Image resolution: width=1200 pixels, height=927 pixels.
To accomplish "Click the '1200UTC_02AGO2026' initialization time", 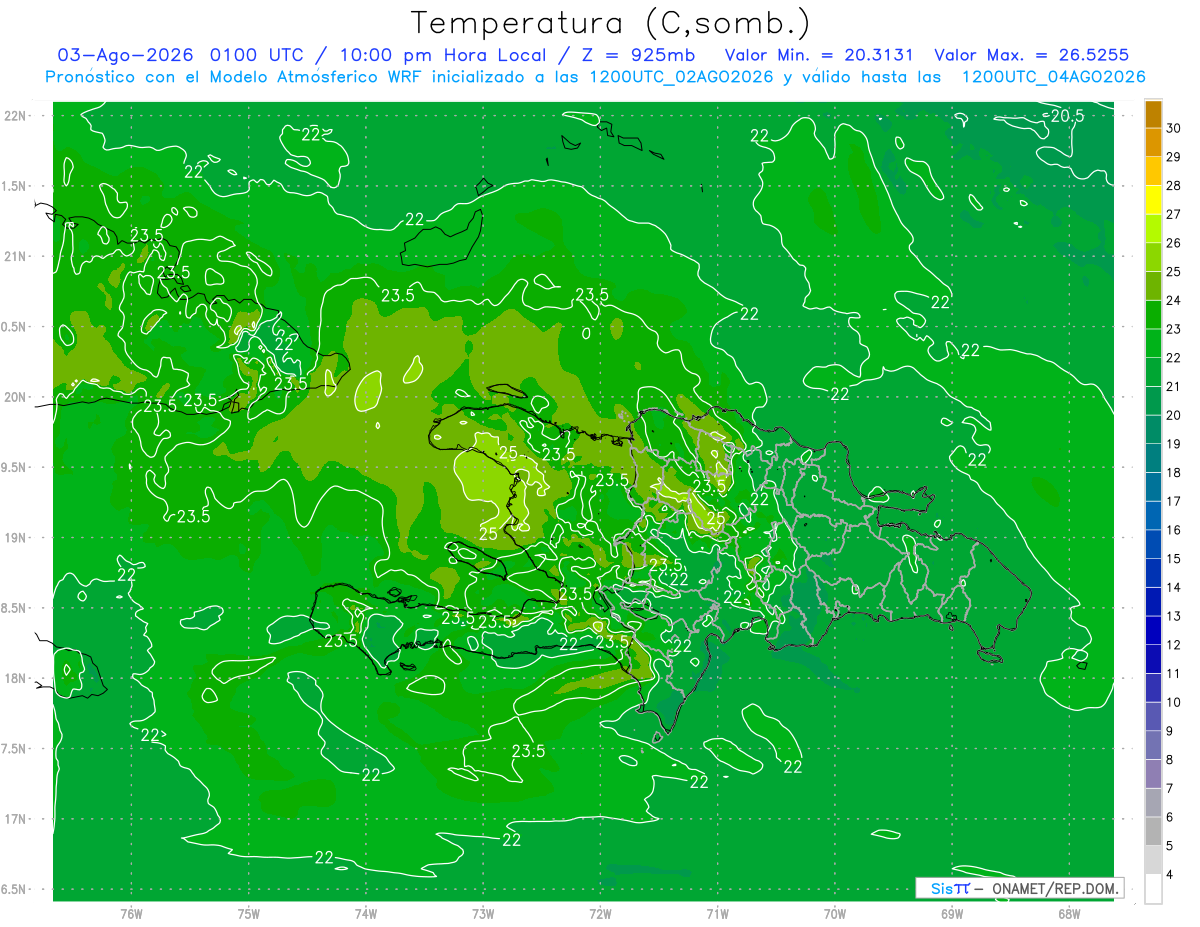I will pos(681,77).
